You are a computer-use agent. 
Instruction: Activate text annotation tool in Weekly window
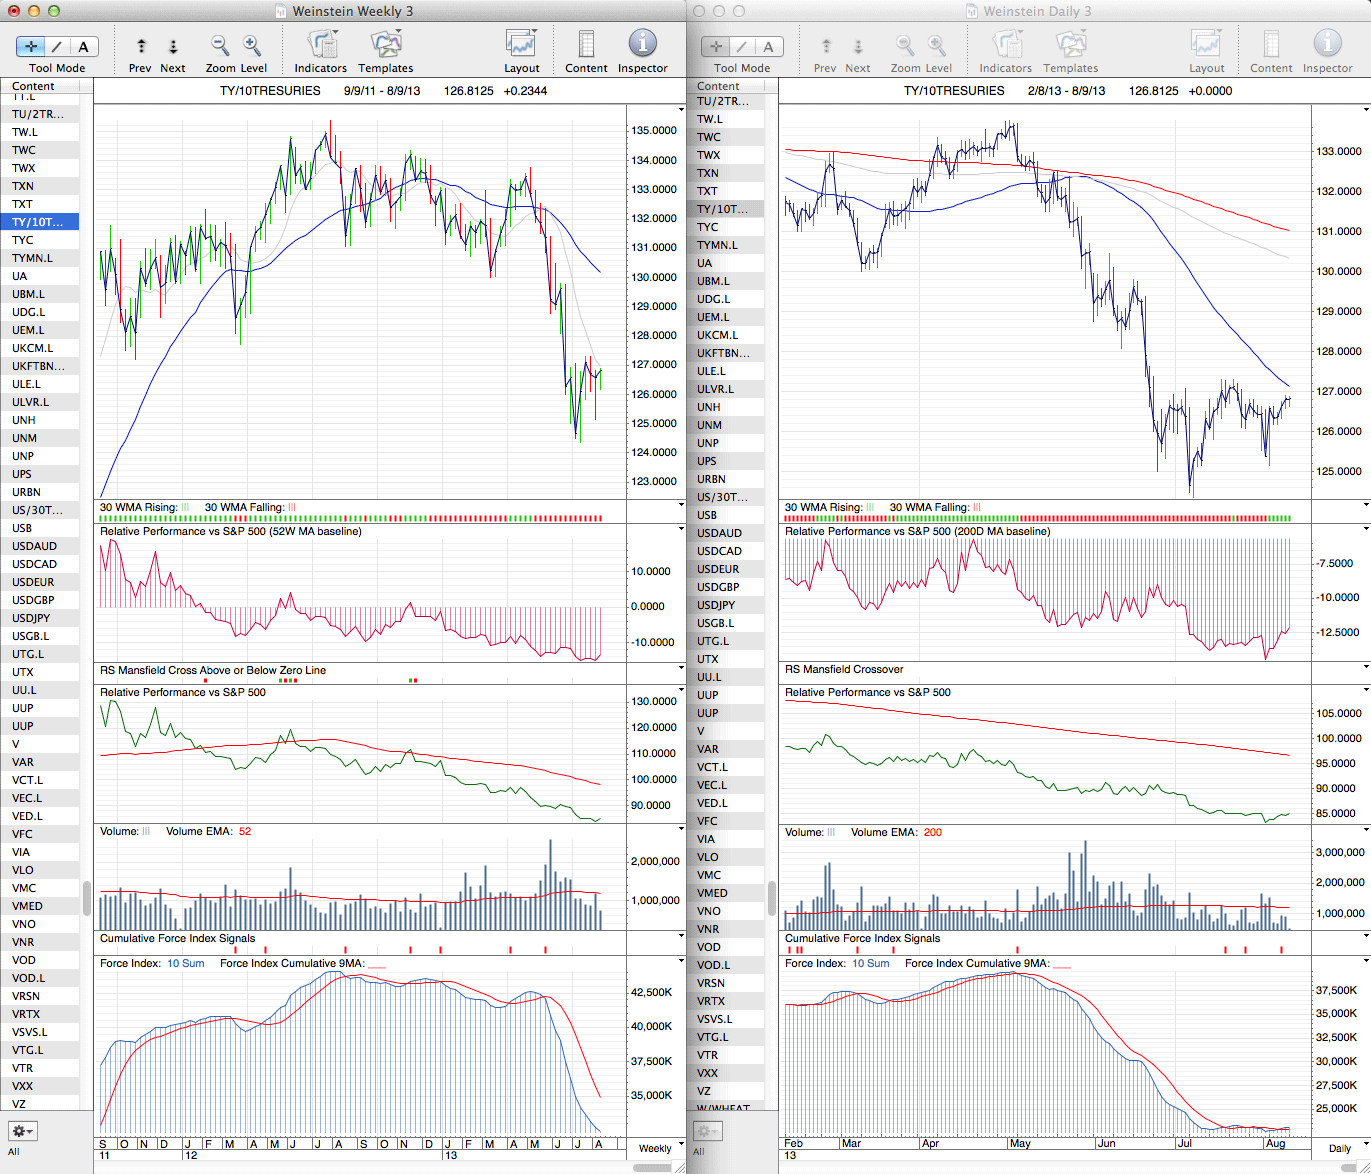coord(83,46)
